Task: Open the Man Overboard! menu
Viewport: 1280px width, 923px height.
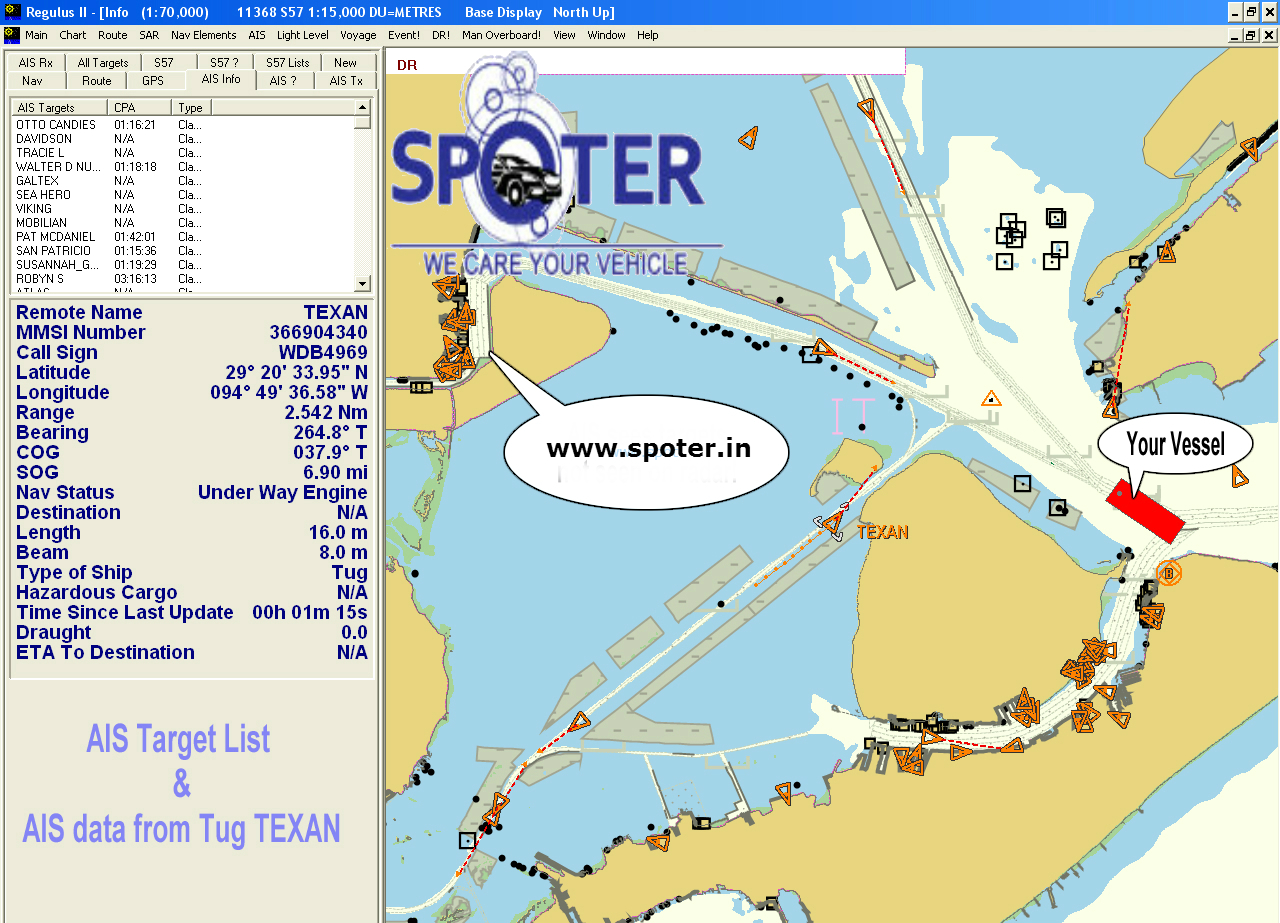Action: [x=501, y=35]
